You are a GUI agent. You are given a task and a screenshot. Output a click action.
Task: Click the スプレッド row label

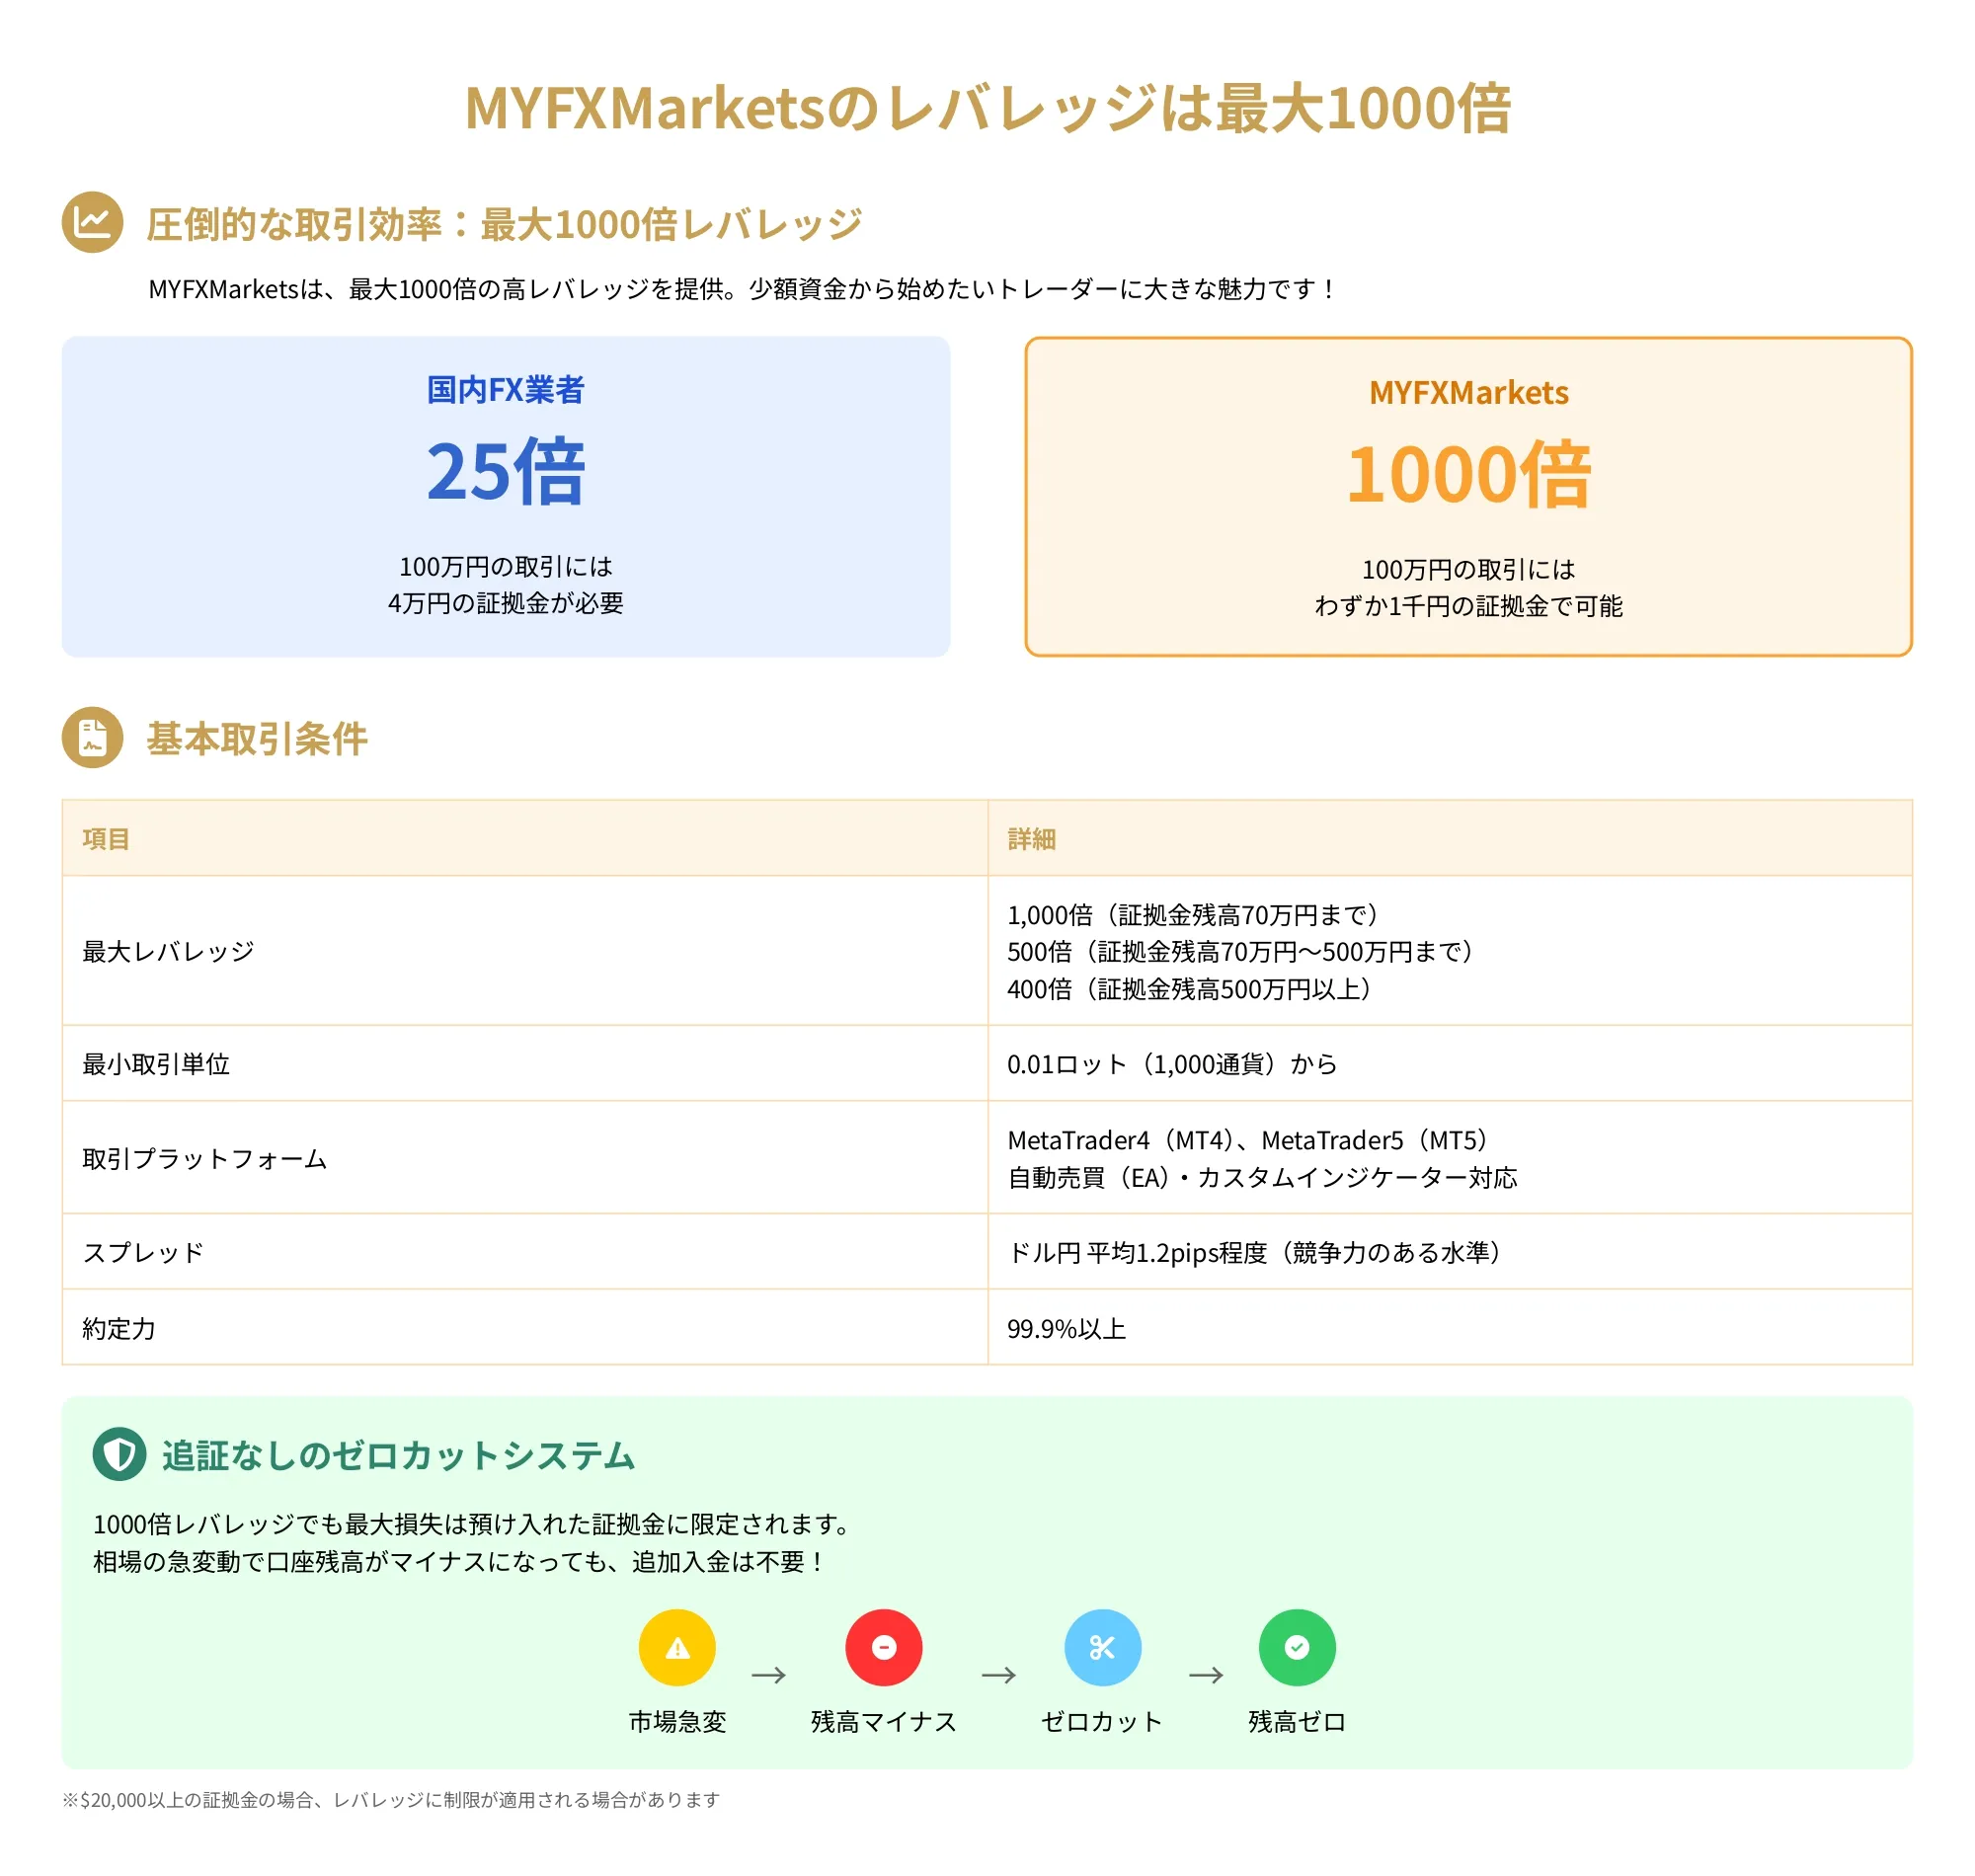coord(143,1252)
